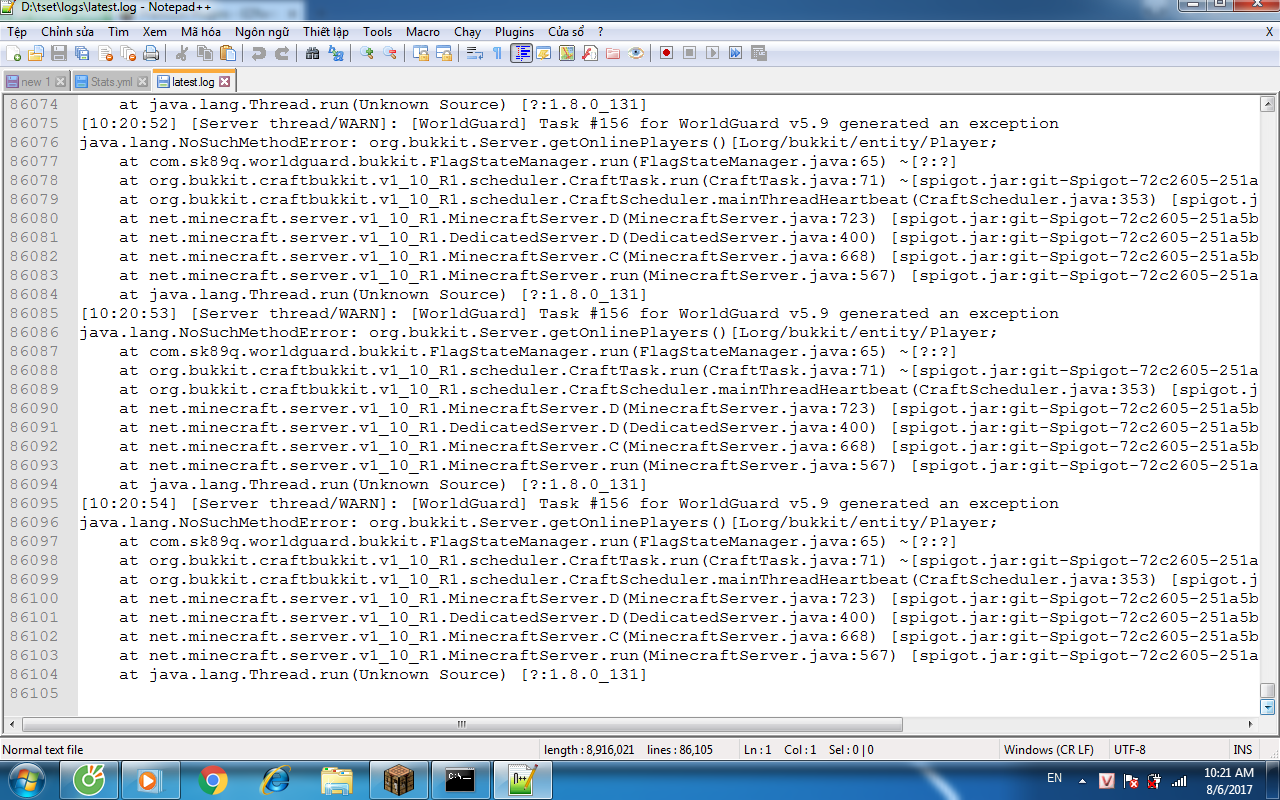Screen dimensions: 1280x800
Task: Click the Close All toolbar icon
Action: point(128,53)
